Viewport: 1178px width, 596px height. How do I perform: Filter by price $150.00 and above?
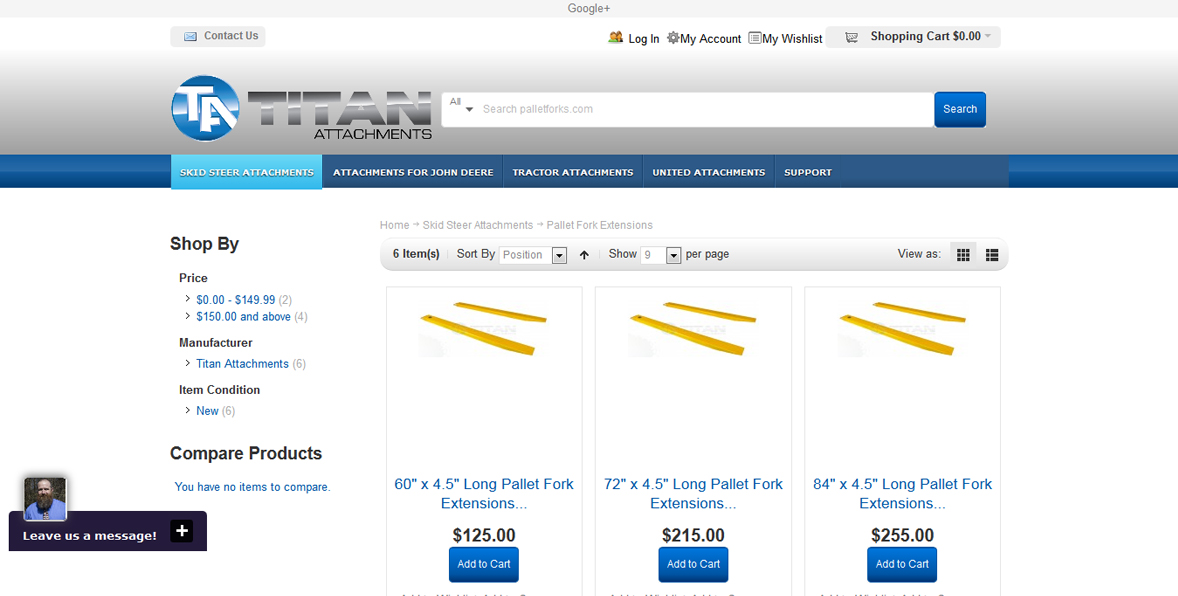tap(243, 316)
